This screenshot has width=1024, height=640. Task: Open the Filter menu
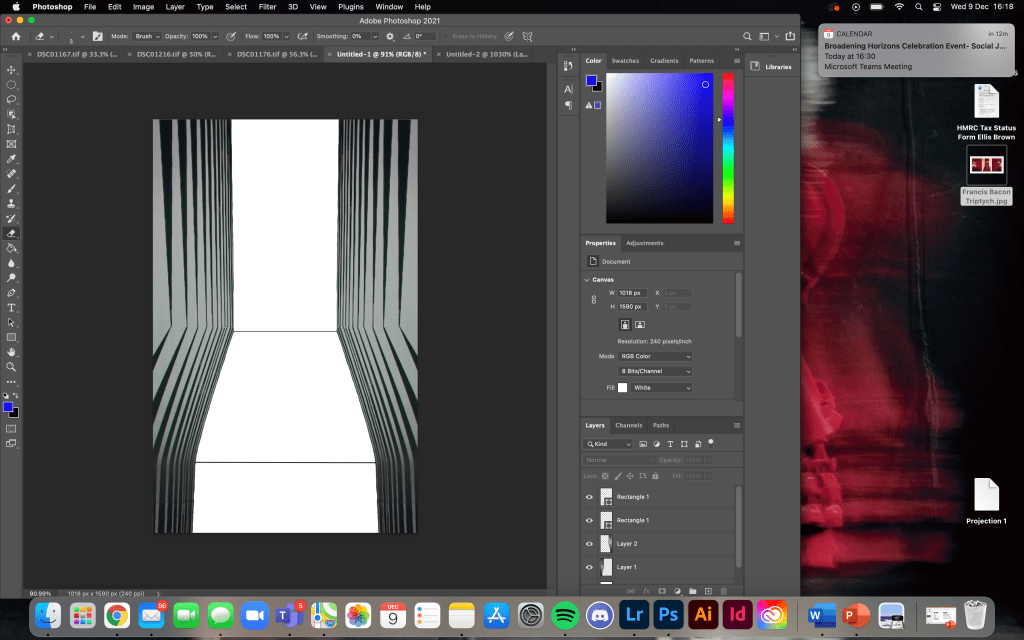click(267, 7)
